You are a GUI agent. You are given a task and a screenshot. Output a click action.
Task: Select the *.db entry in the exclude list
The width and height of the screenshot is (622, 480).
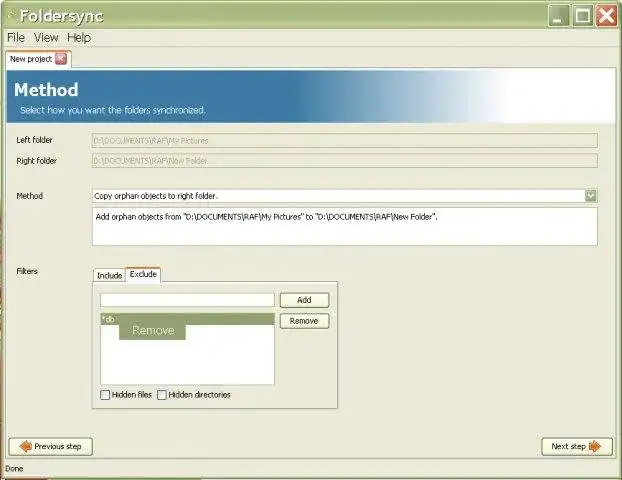point(187,319)
